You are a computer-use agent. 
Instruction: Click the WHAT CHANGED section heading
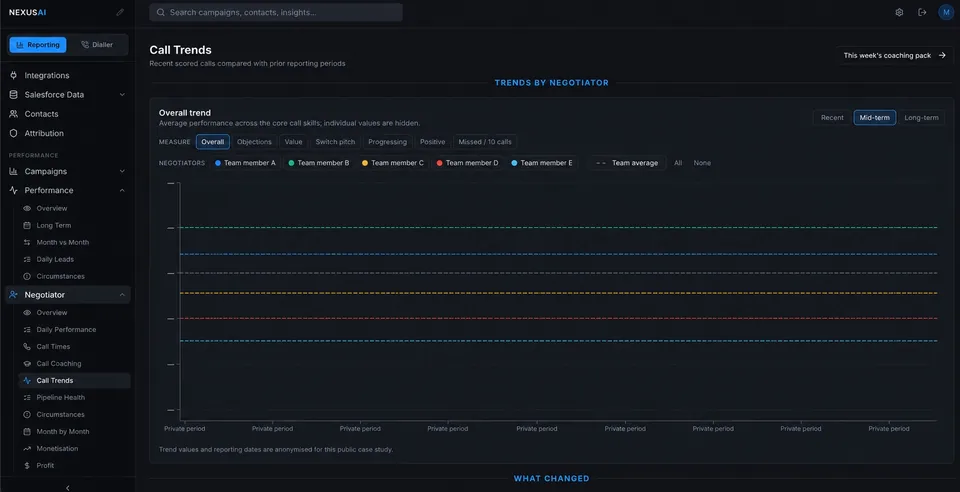552,479
